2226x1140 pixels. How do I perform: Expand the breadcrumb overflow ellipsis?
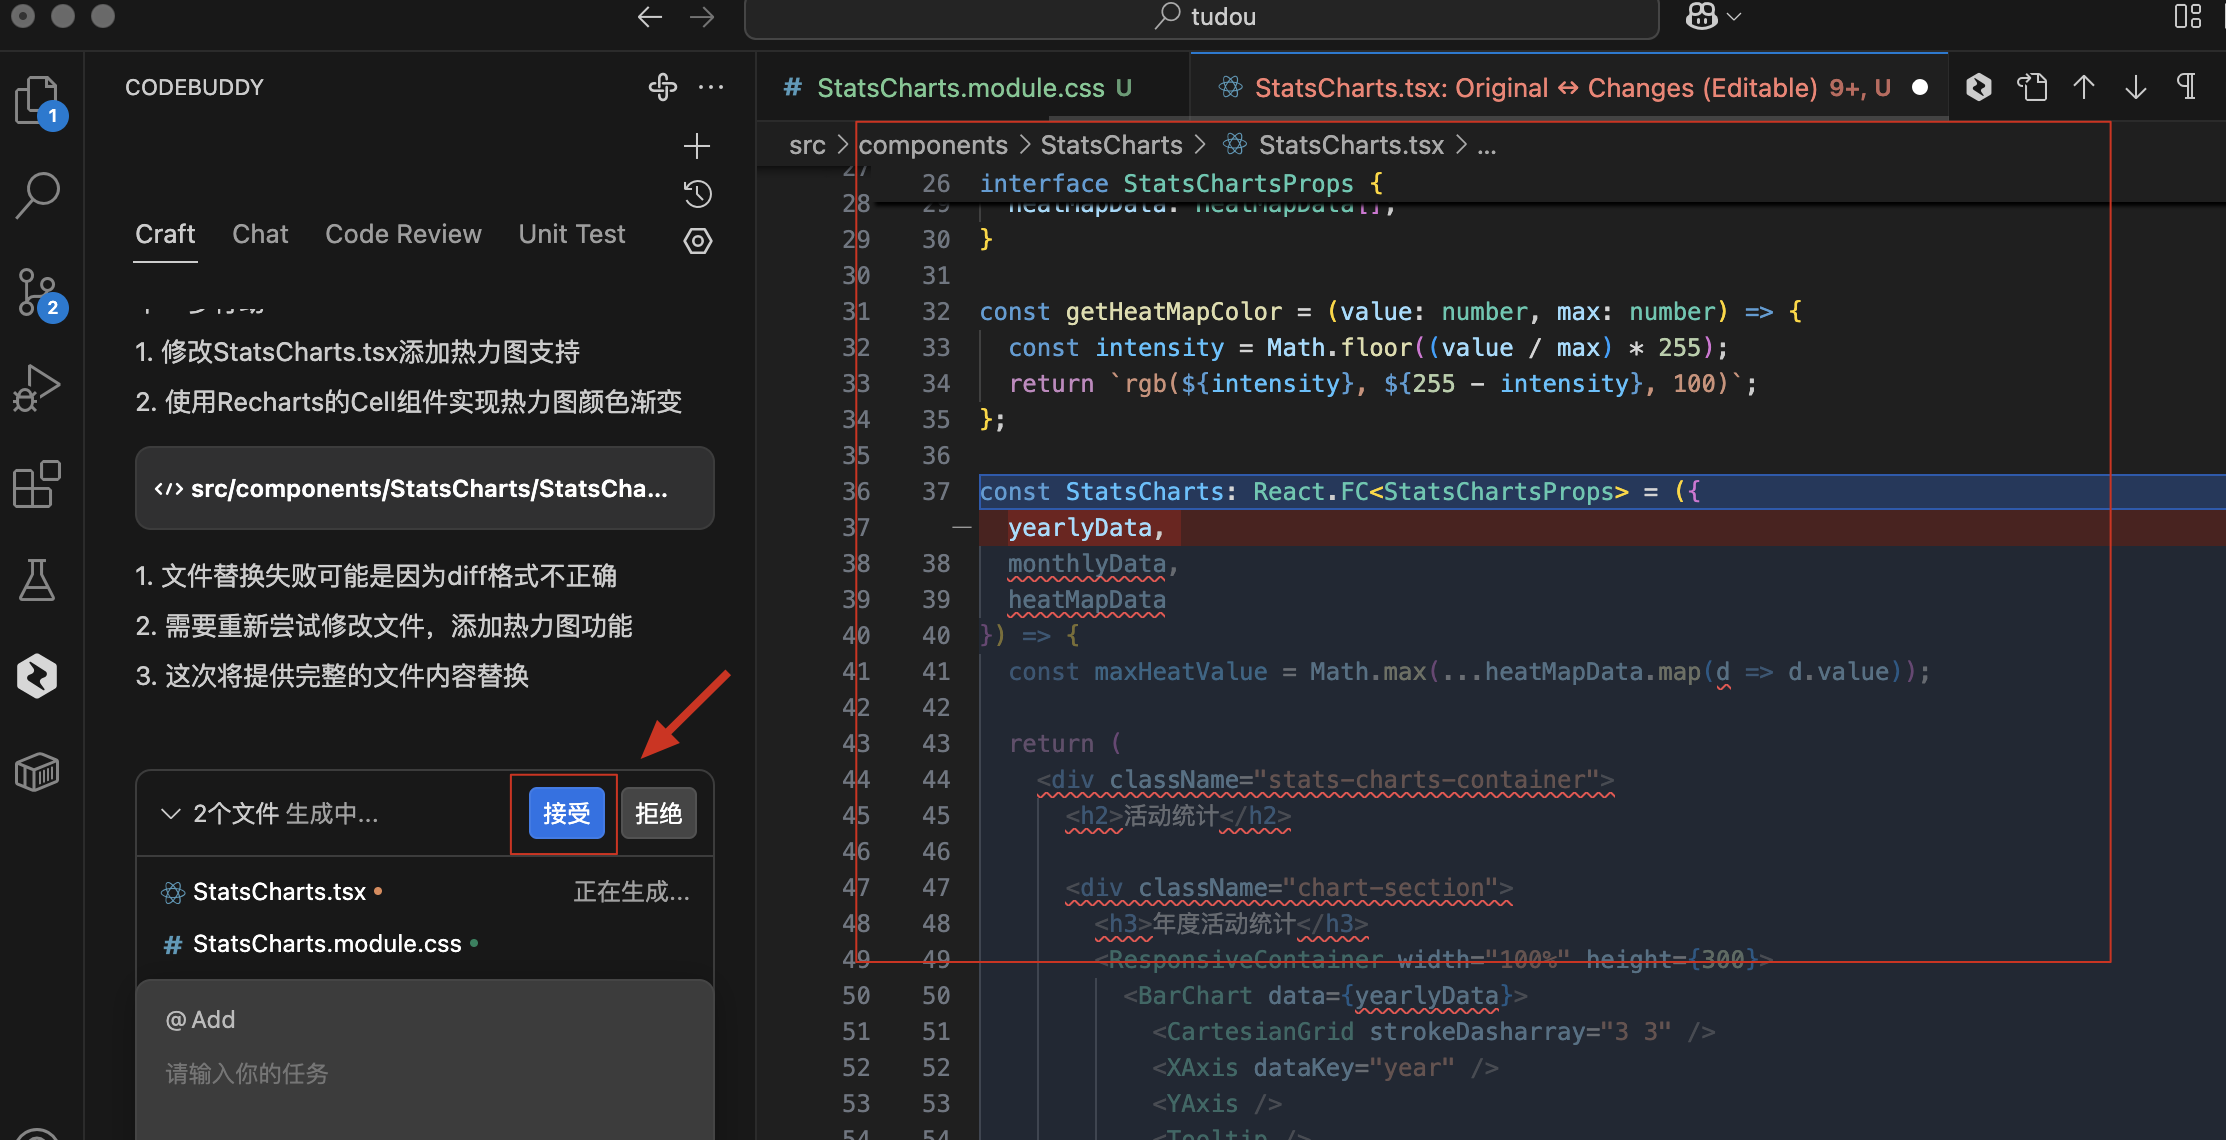point(1487,145)
